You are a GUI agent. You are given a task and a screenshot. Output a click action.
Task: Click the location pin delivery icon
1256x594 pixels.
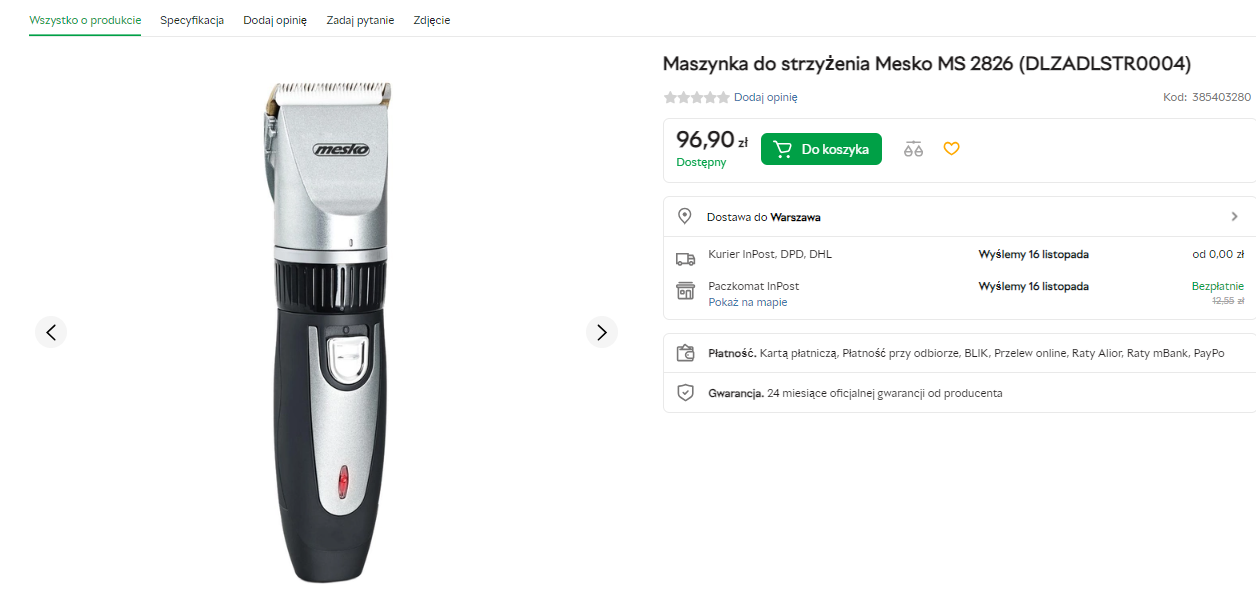(685, 216)
